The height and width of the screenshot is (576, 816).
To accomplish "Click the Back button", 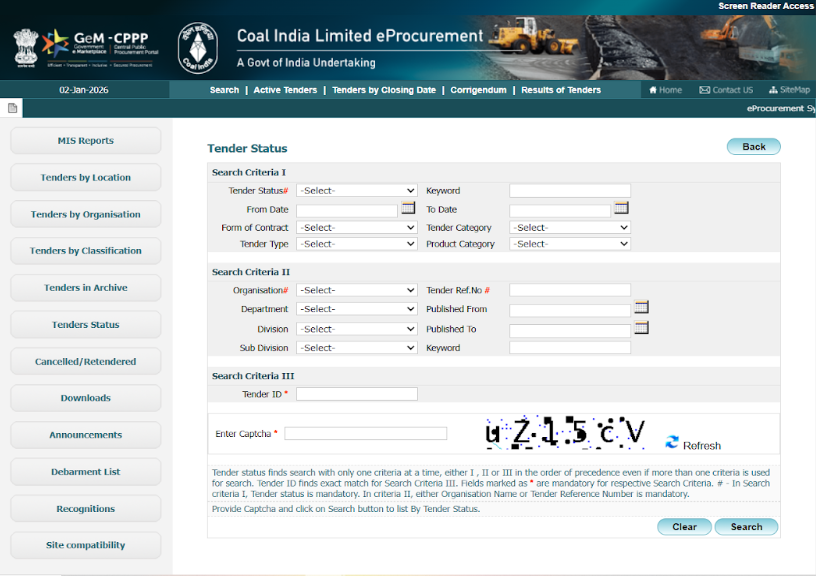I will pos(752,146).
